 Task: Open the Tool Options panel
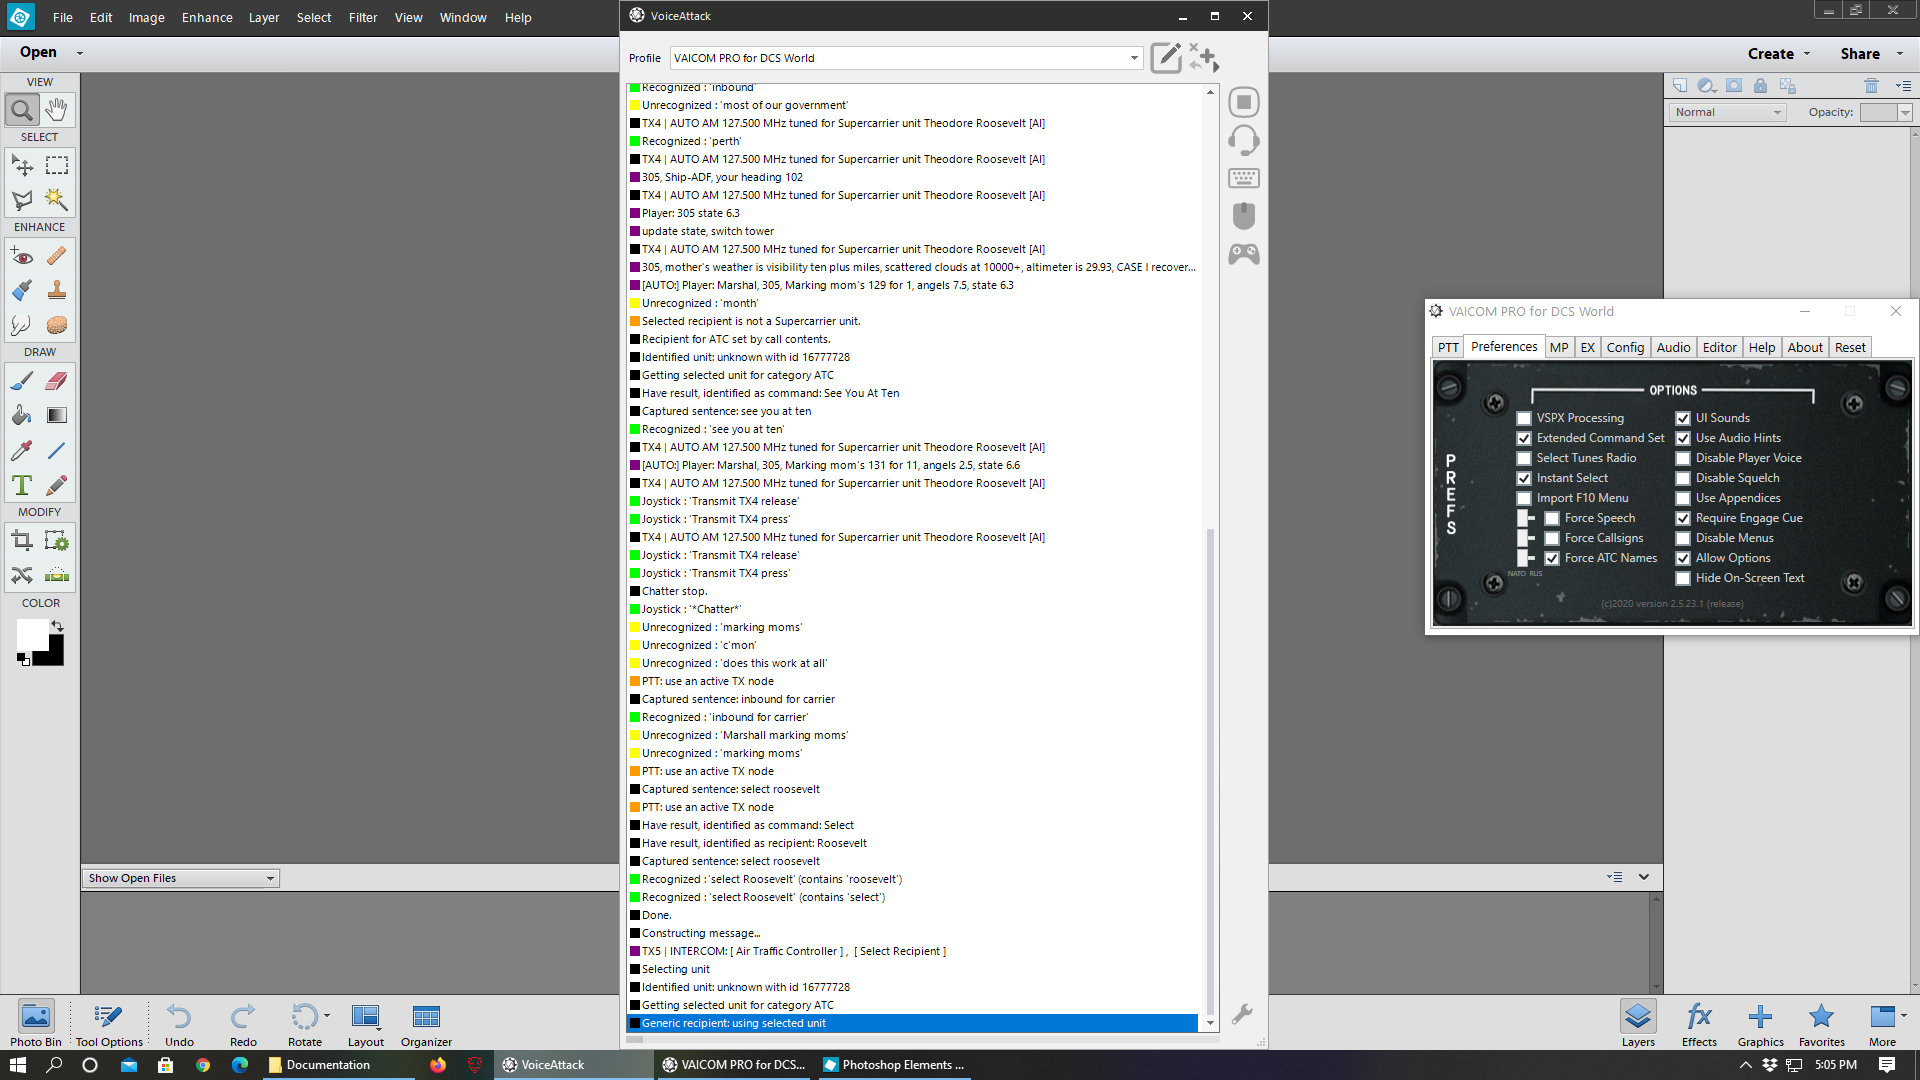(x=109, y=1024)
